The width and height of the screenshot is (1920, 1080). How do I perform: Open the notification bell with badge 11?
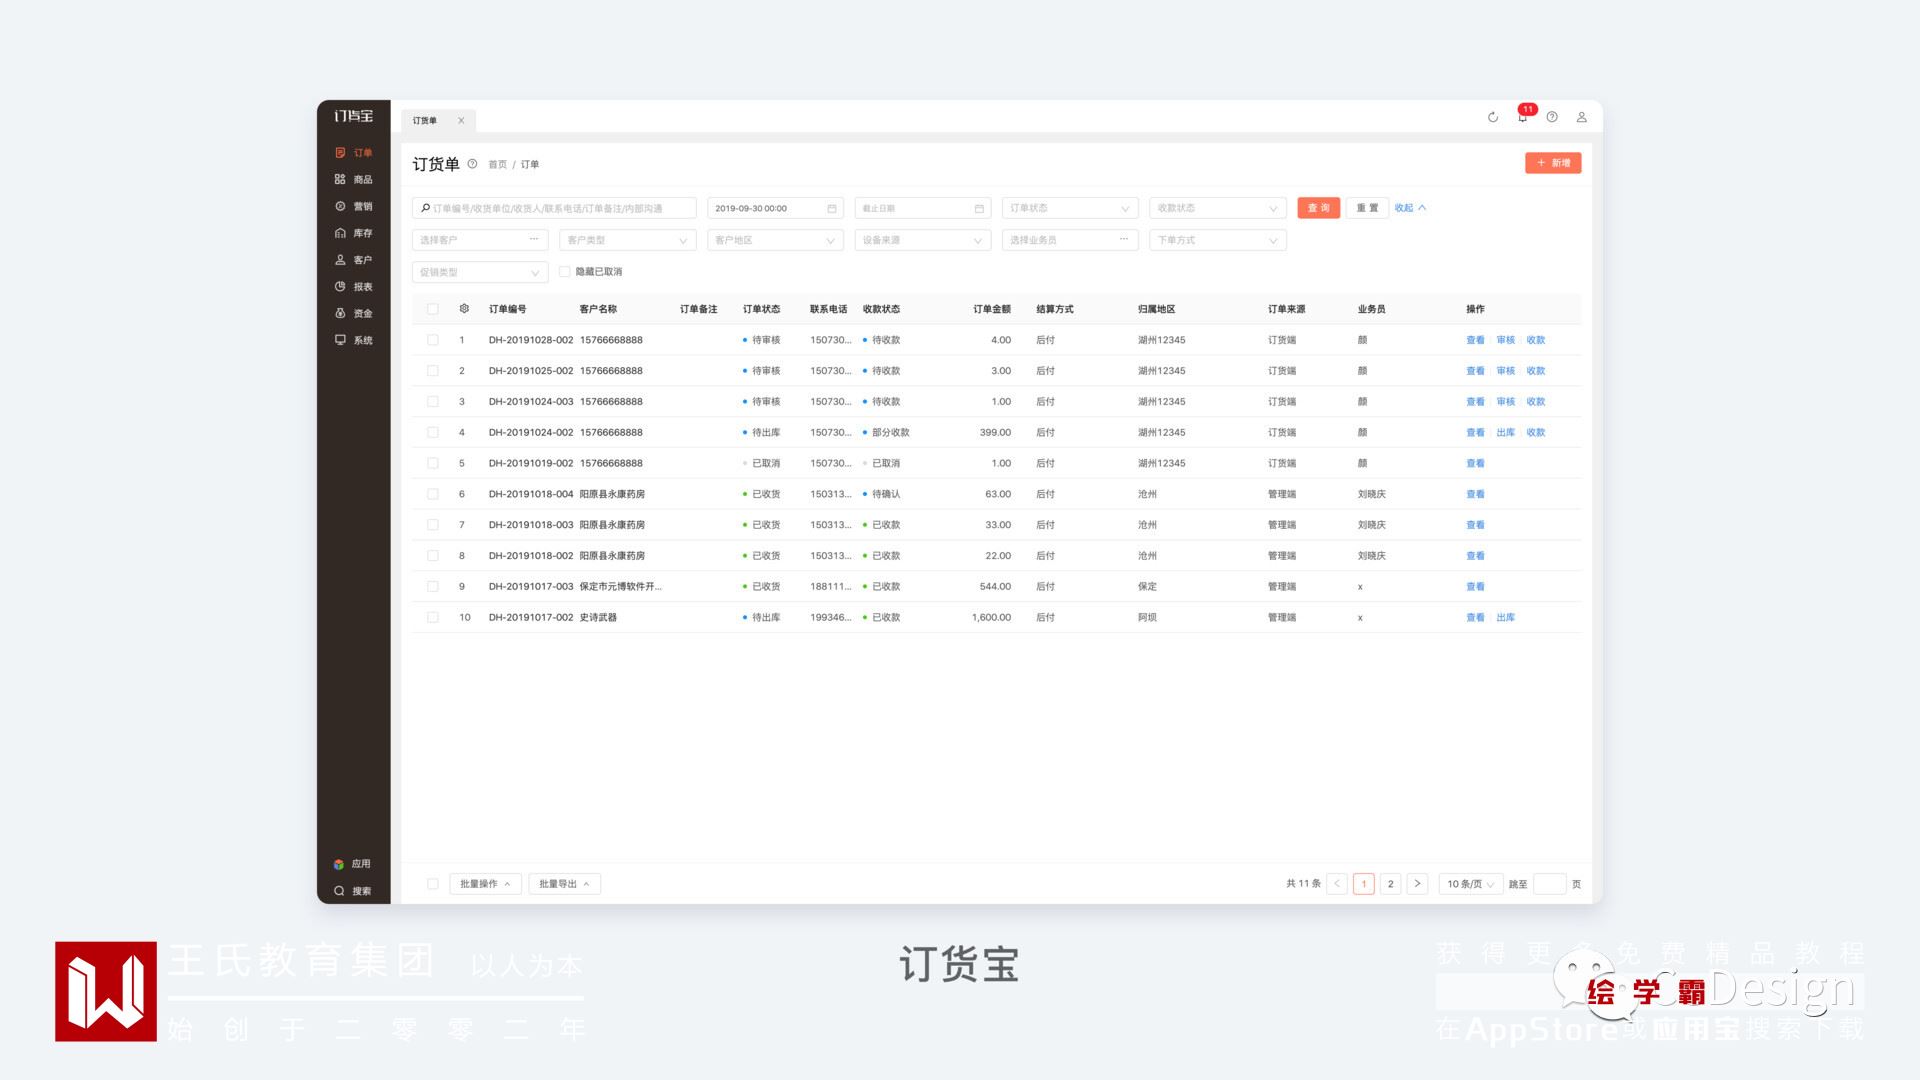(x=1522, y=117)
